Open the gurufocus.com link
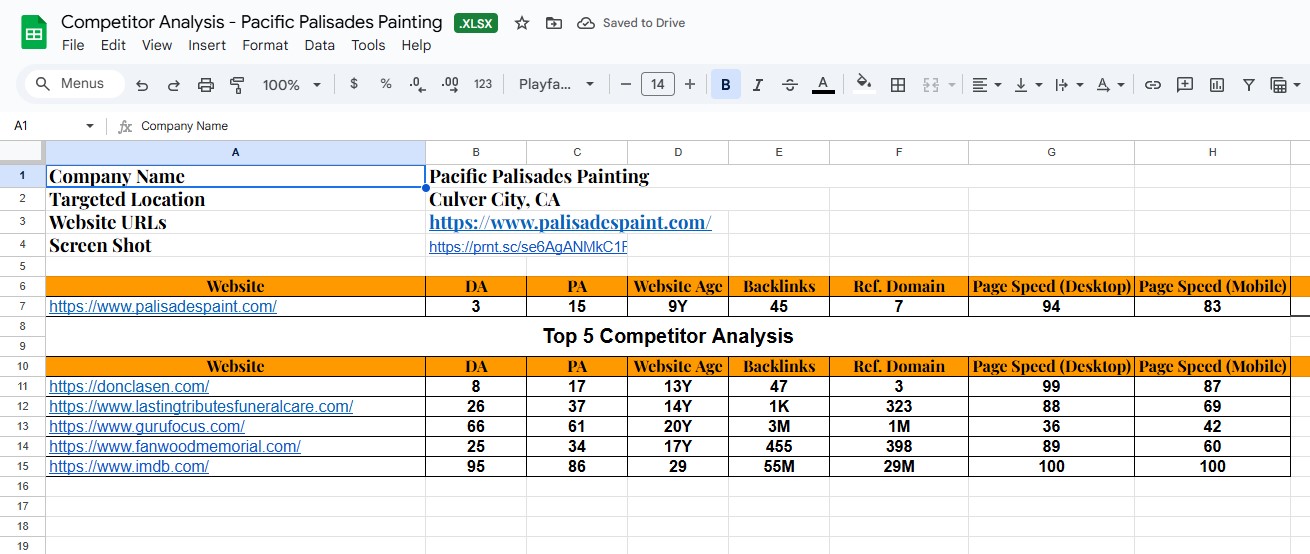This screenshot has width=1310, height=554. click(147, 426)
